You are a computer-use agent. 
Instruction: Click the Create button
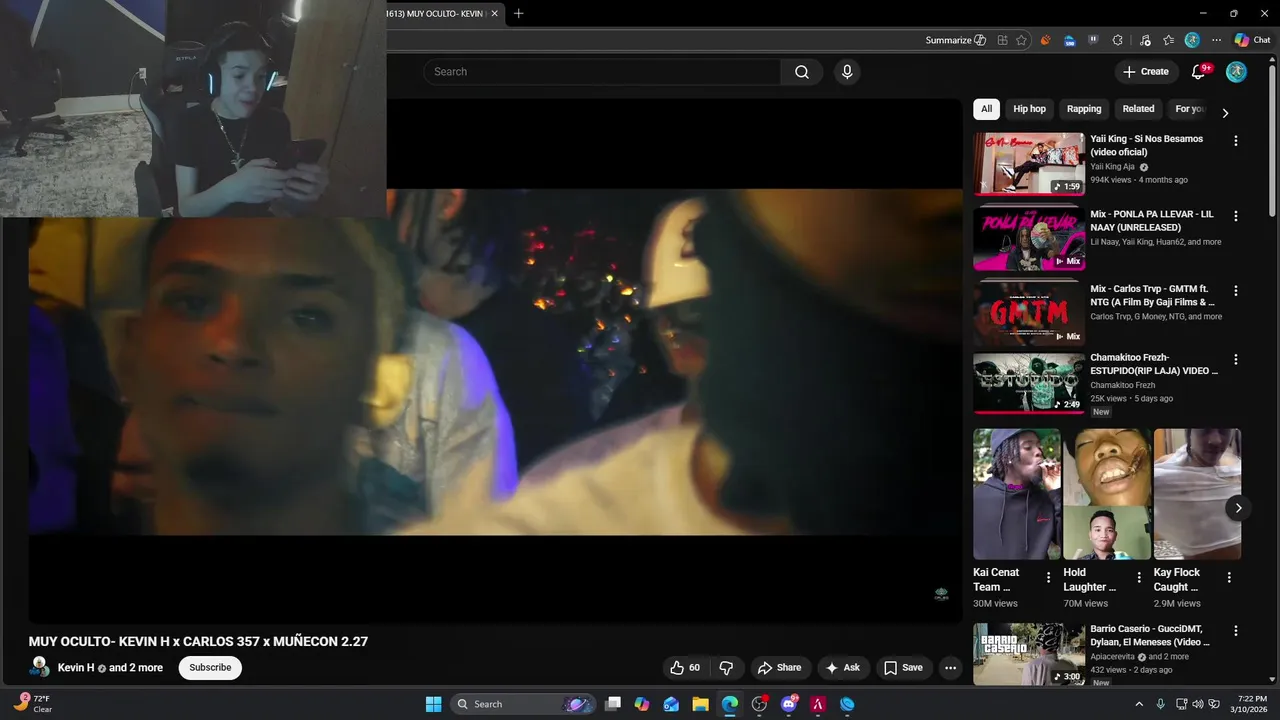coord(1146,72)
